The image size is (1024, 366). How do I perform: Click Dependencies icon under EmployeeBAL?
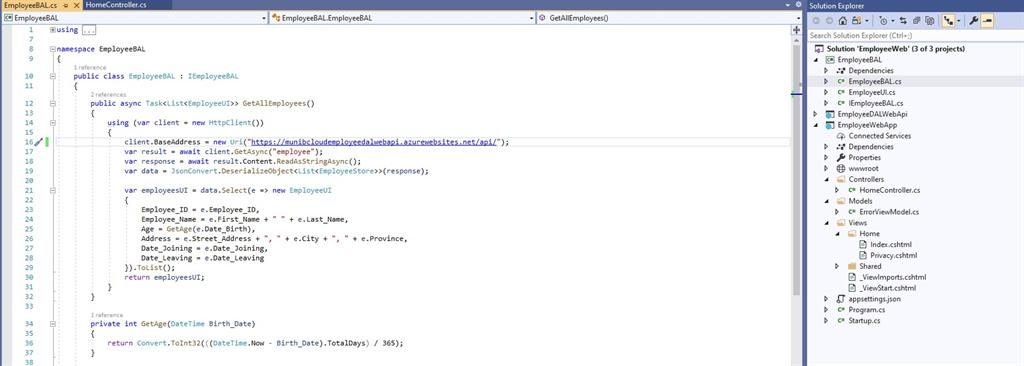841,71
